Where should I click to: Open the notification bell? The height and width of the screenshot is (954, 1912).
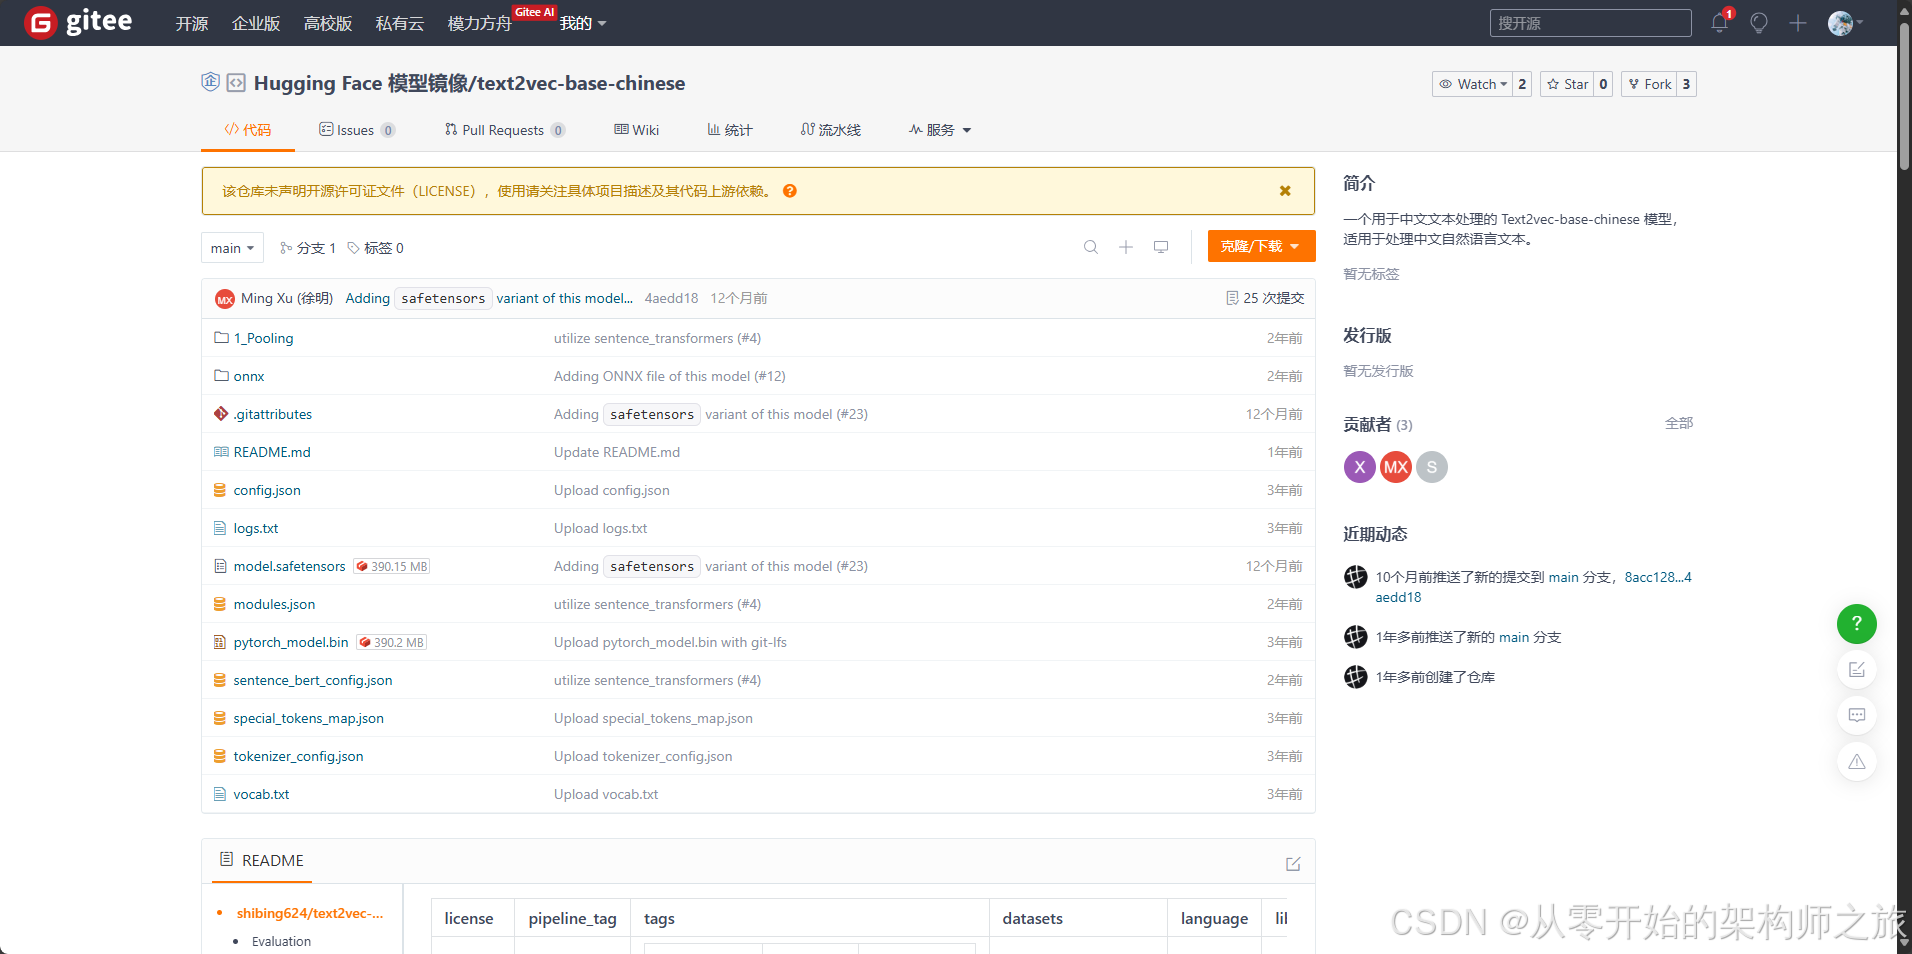tap(1718, 22)
